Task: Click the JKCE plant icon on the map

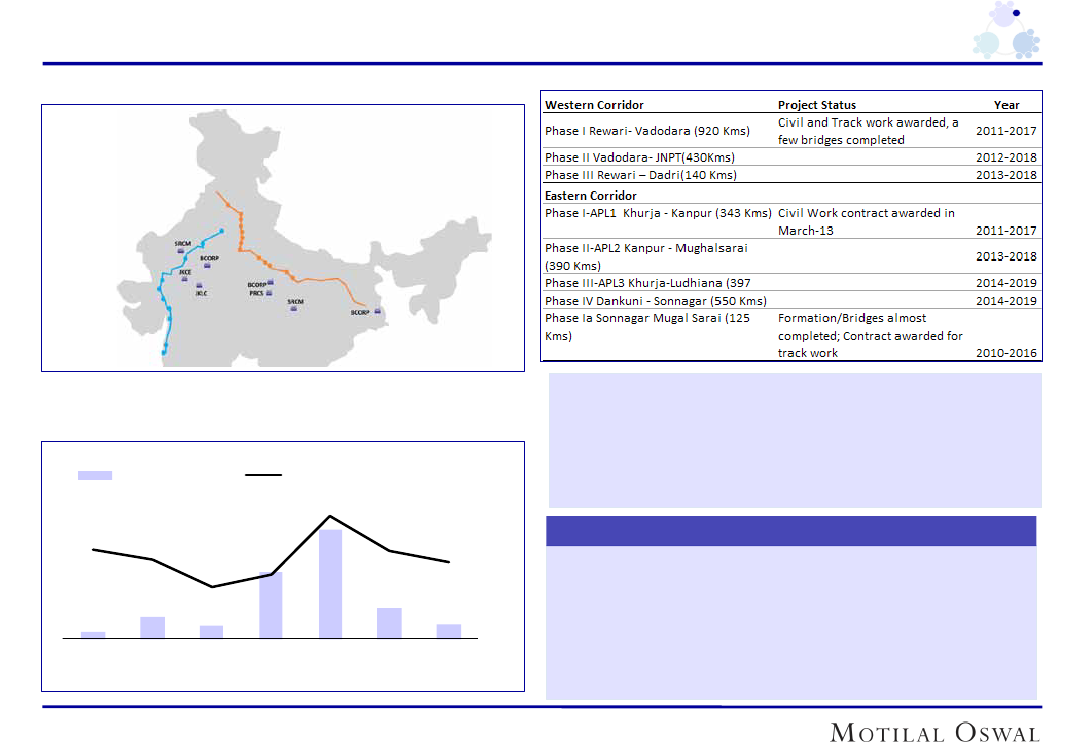Action: pyautogui.click(x=184, y=280)
